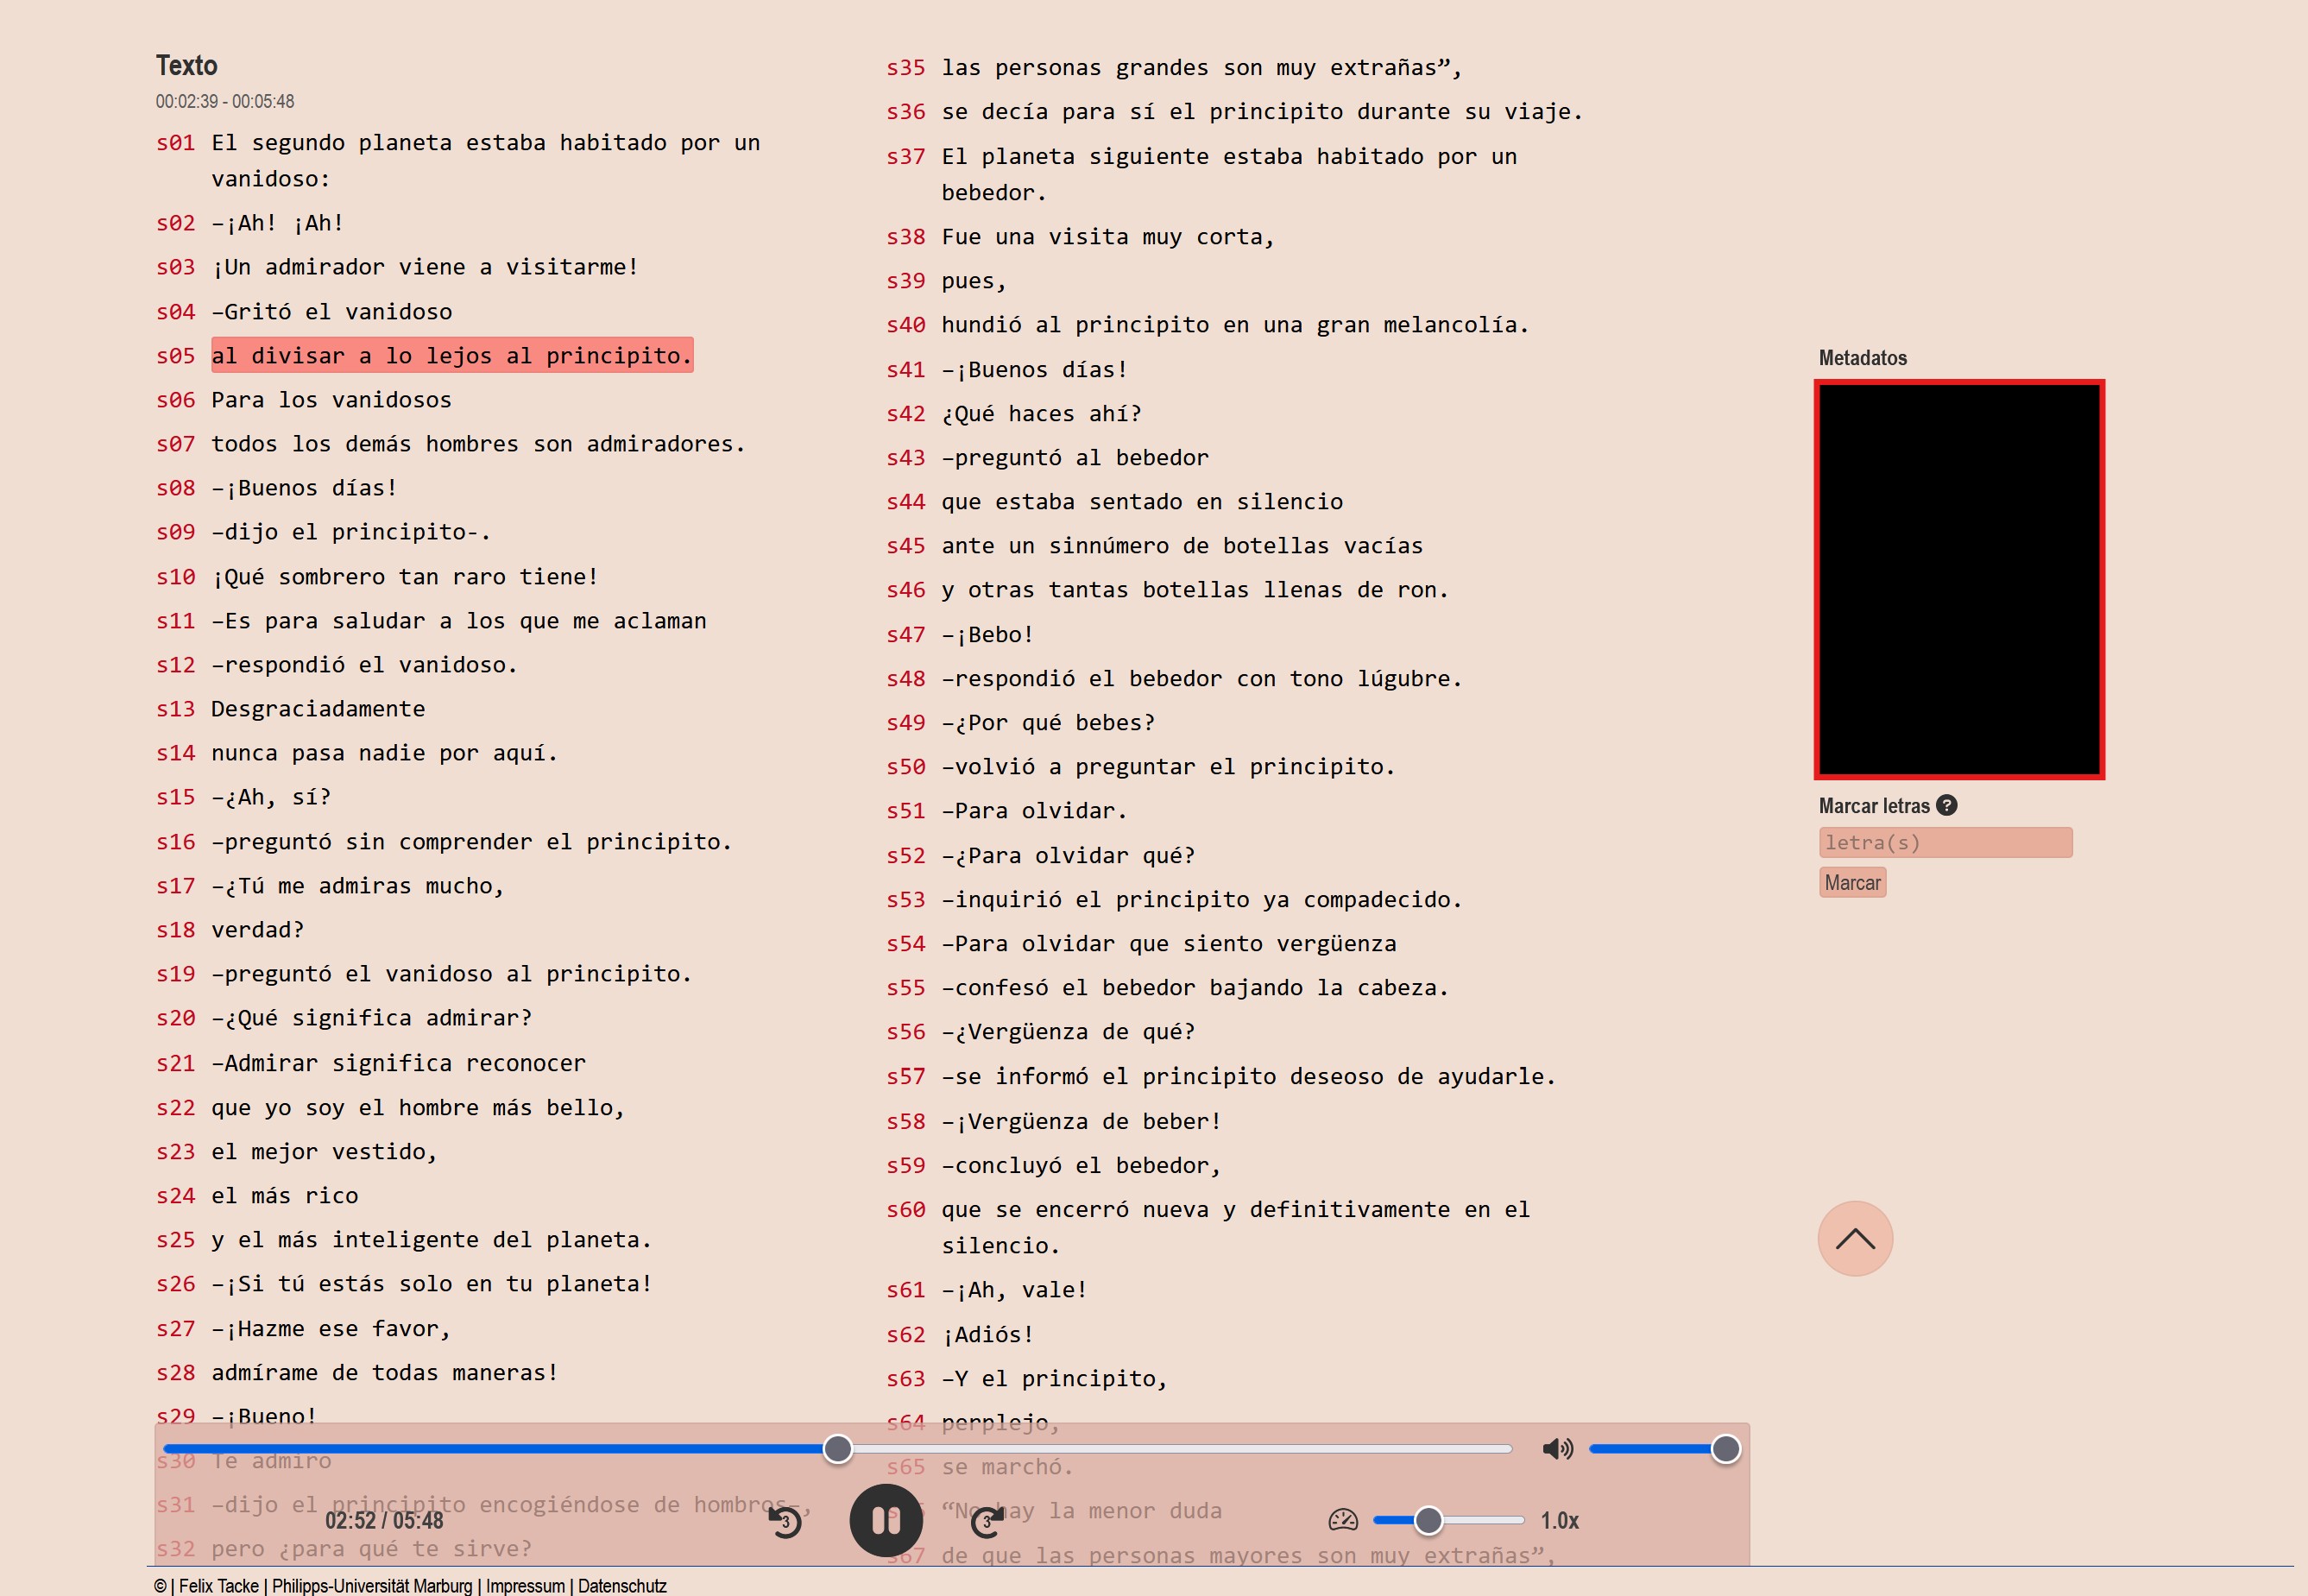Click line 'Desgraciadamente'
Image resolution: width=2308 pixels, height=1596 pixels.
click(x=318, y=708)
